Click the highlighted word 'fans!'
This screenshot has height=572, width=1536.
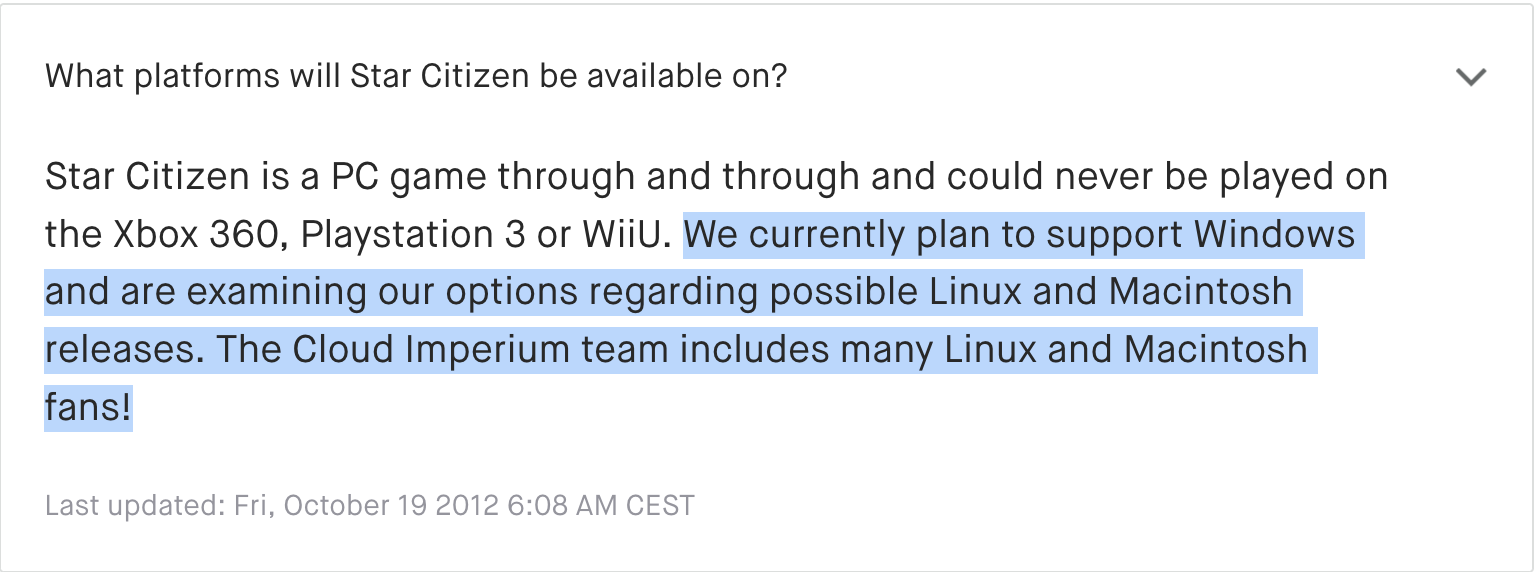tap(88, 409)
